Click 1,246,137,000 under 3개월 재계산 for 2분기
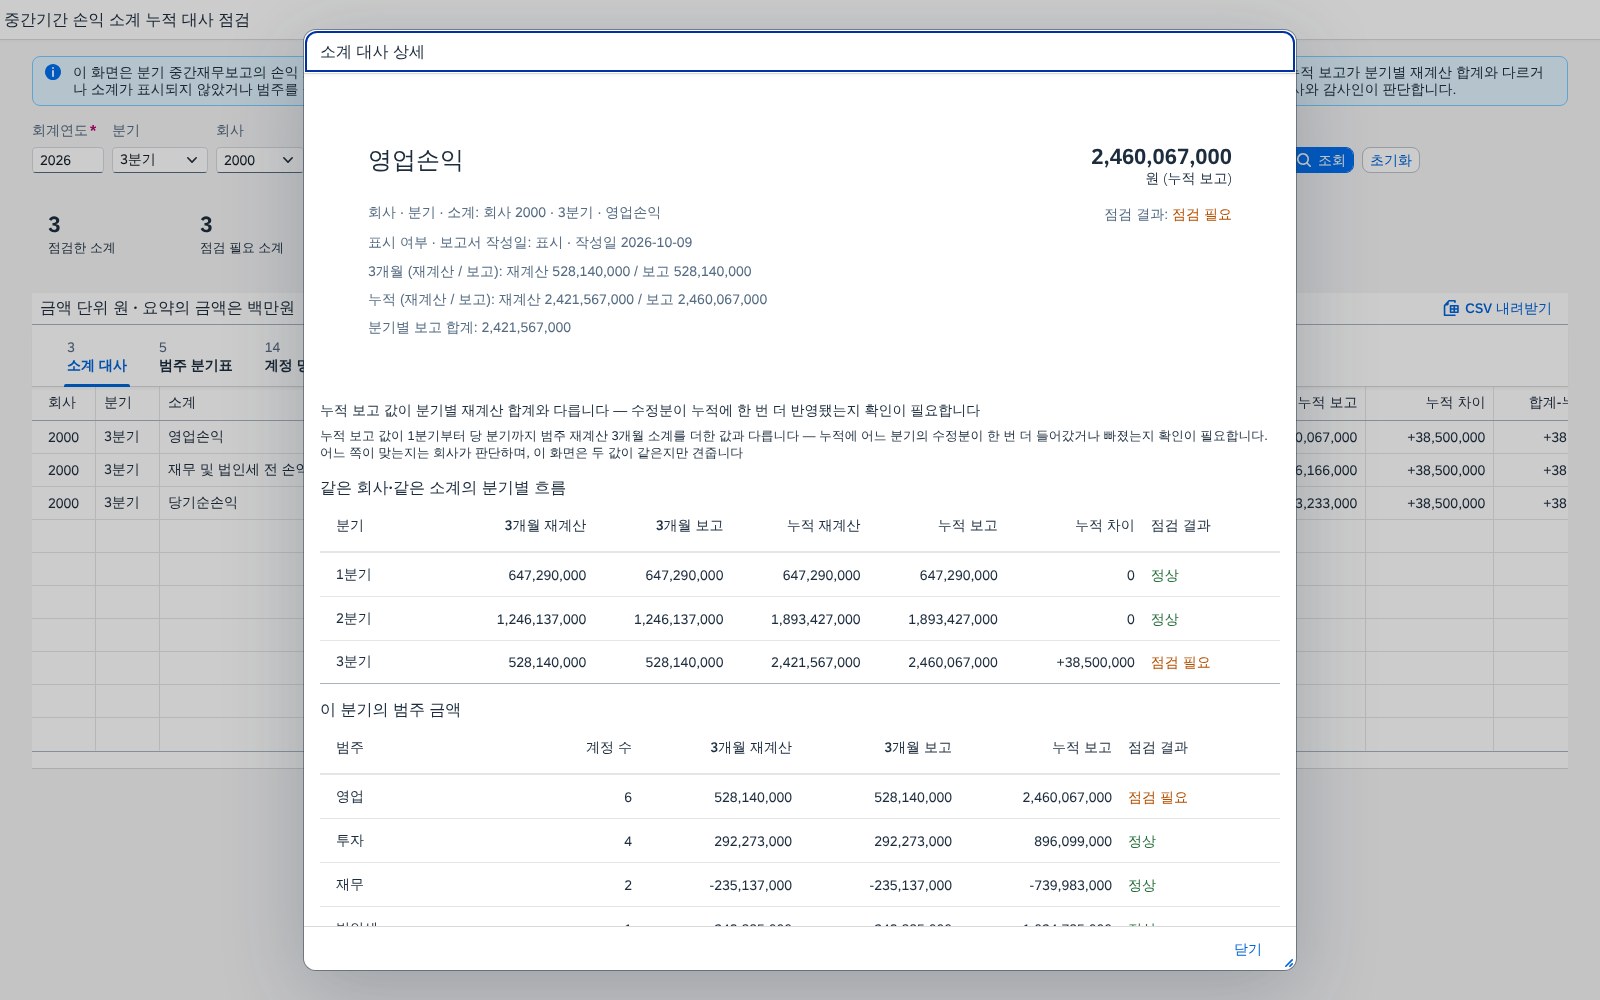Screen dimensions: 1600x1000 click(x=541, y=619)
